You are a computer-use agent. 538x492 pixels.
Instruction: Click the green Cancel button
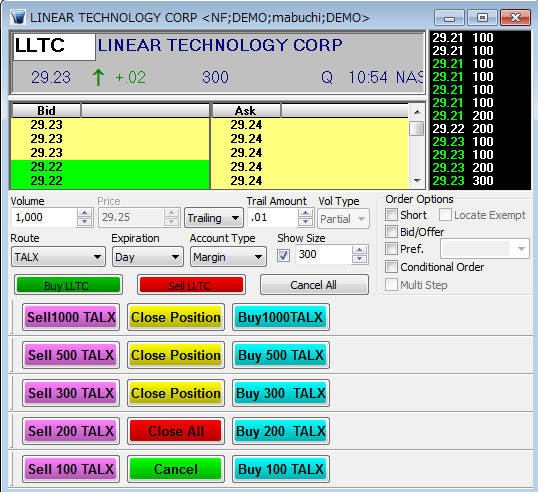(x=176, y=469)
